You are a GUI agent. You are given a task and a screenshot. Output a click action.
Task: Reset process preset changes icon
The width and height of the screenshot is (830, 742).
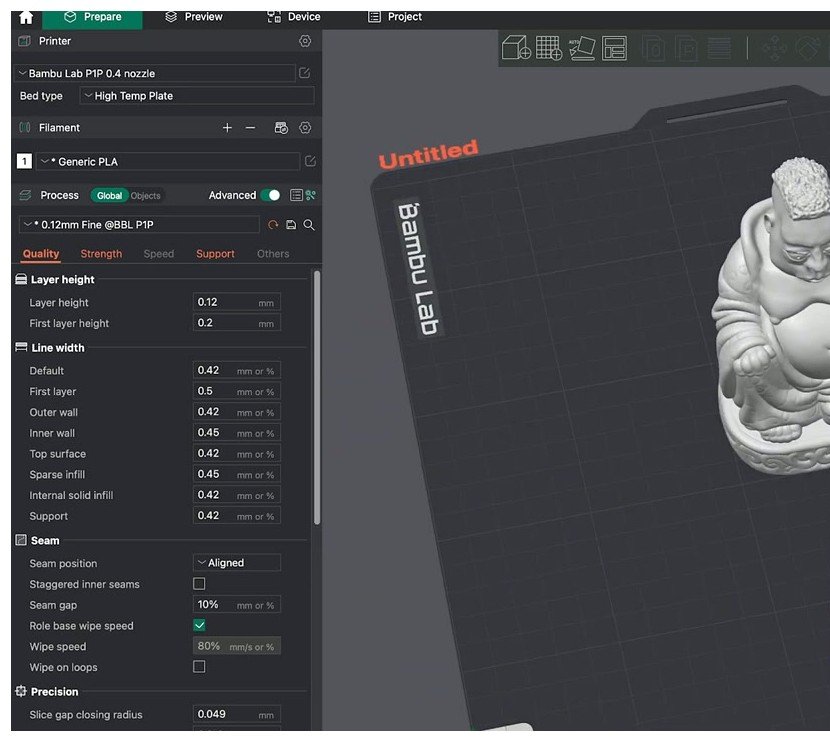(x=273, y=225)
